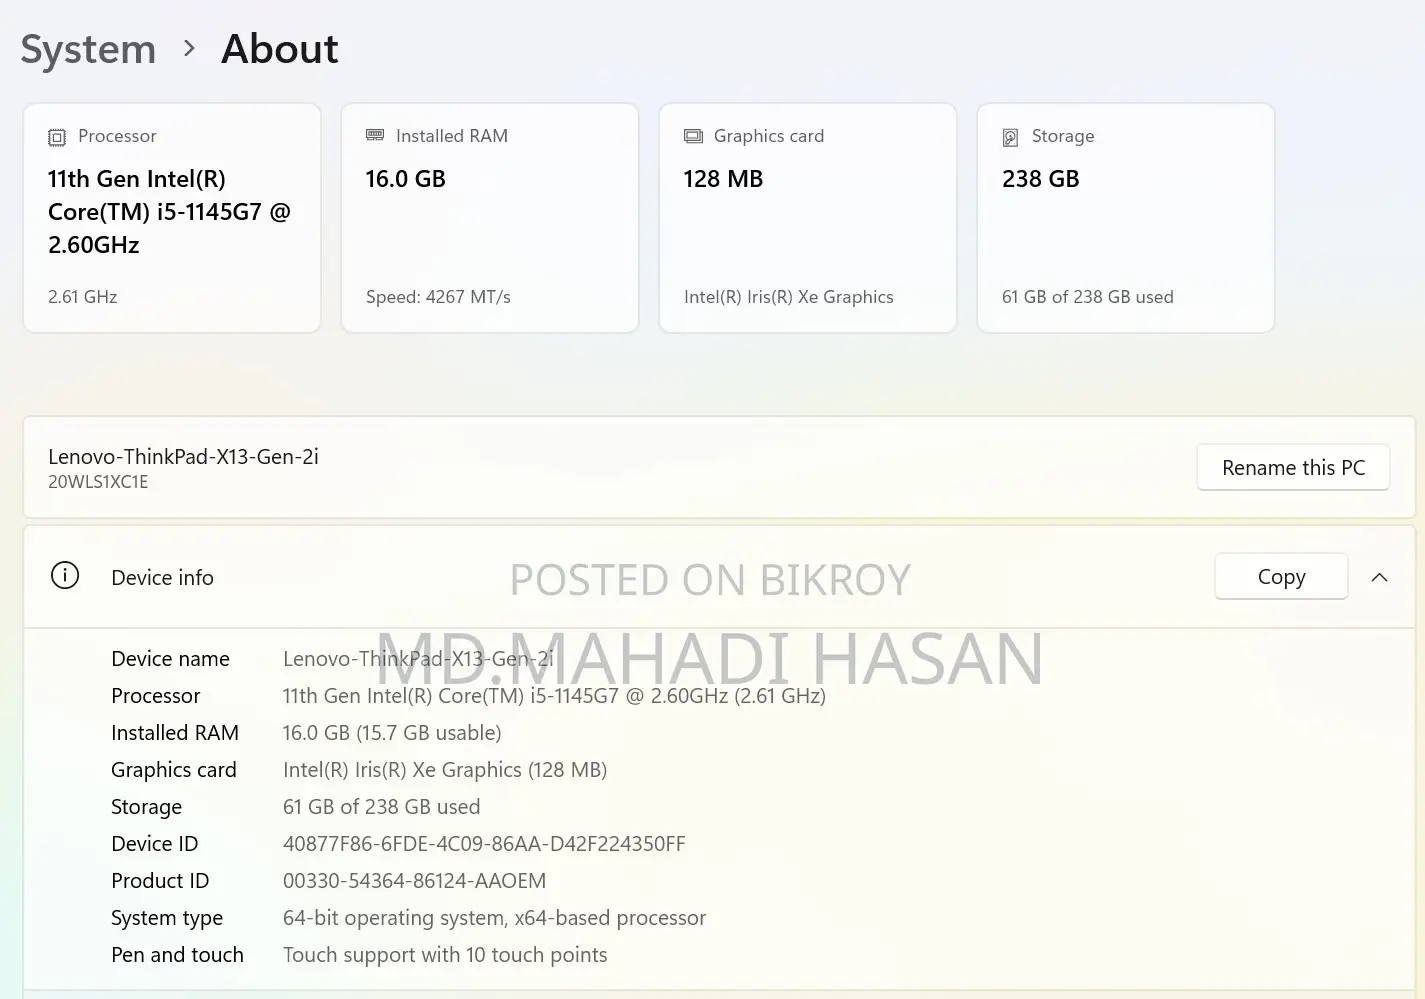Click the System type label
1425x999 pixels.
tap(167, 918)
